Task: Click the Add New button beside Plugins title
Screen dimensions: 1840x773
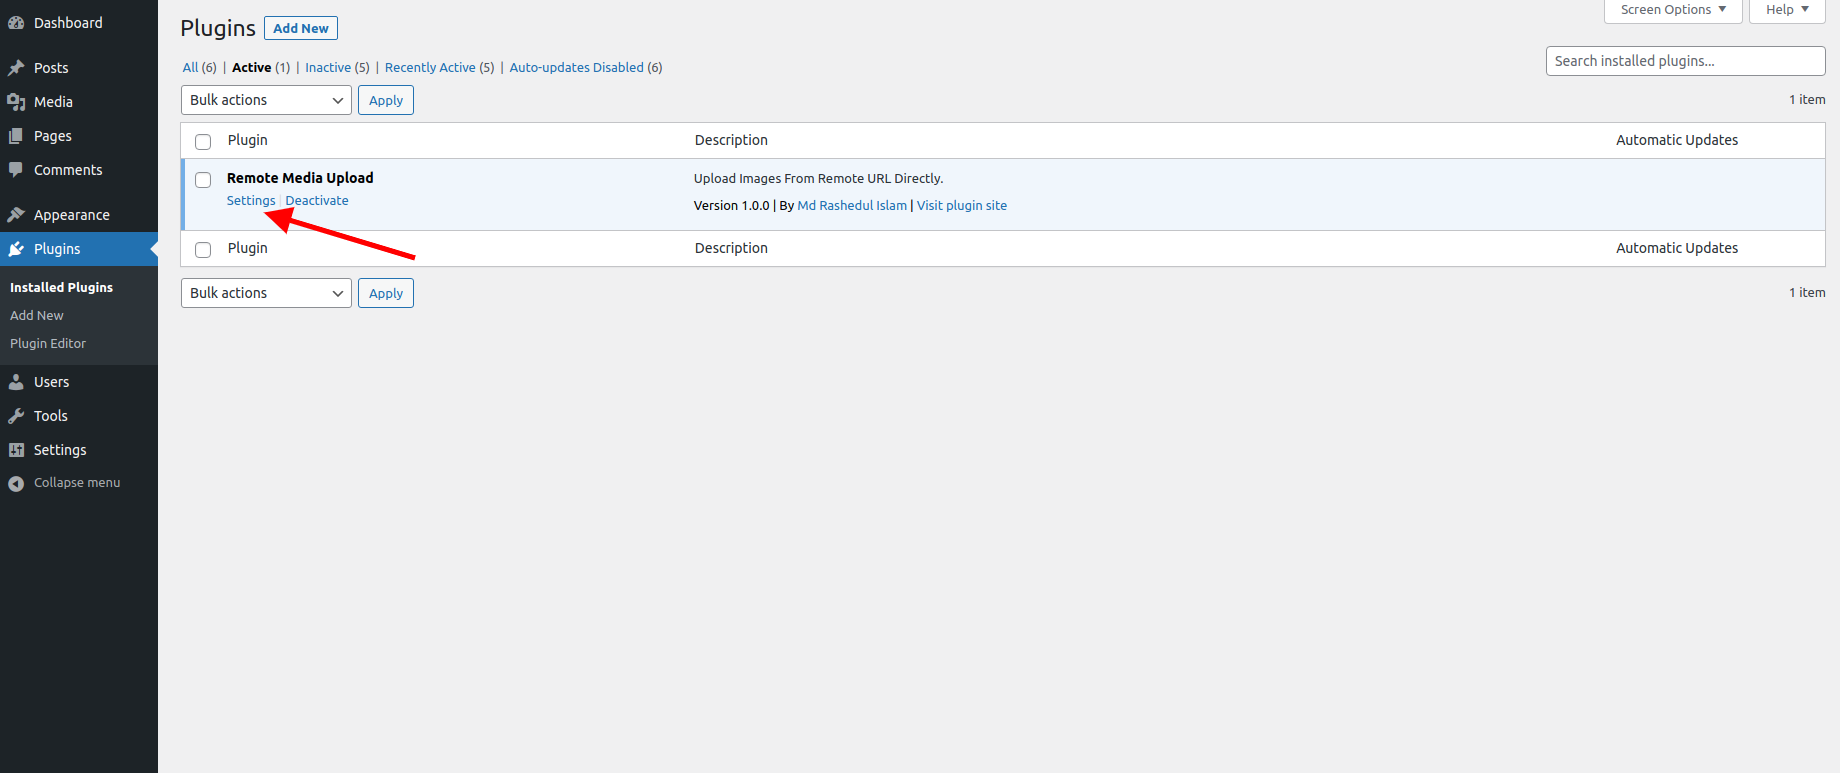Action: coord(301,28)
